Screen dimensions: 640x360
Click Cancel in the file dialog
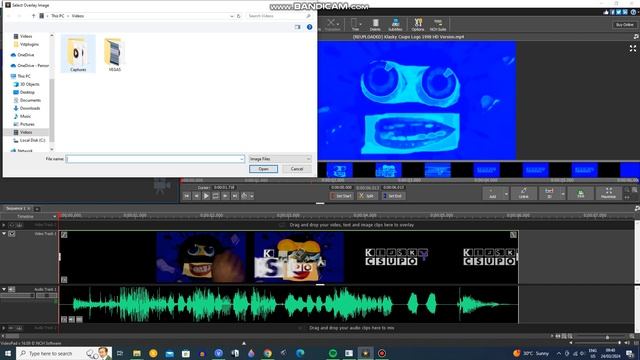coord(297,169)
